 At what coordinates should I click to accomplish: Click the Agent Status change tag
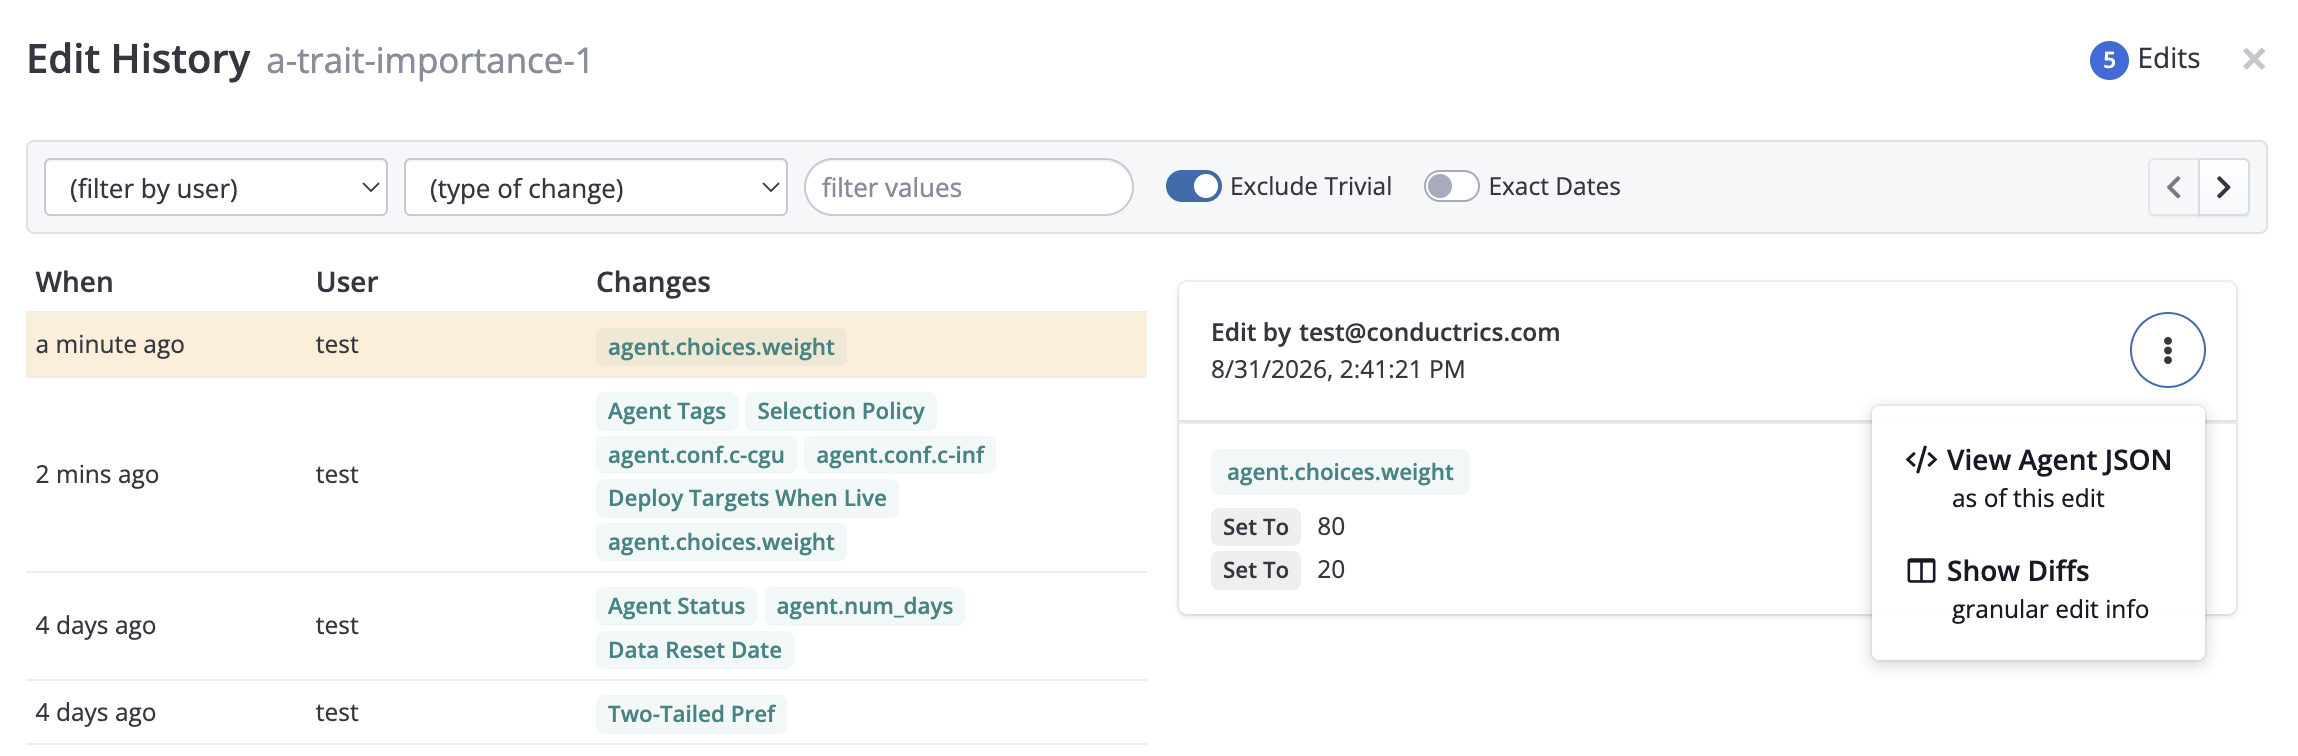[676, 606]
